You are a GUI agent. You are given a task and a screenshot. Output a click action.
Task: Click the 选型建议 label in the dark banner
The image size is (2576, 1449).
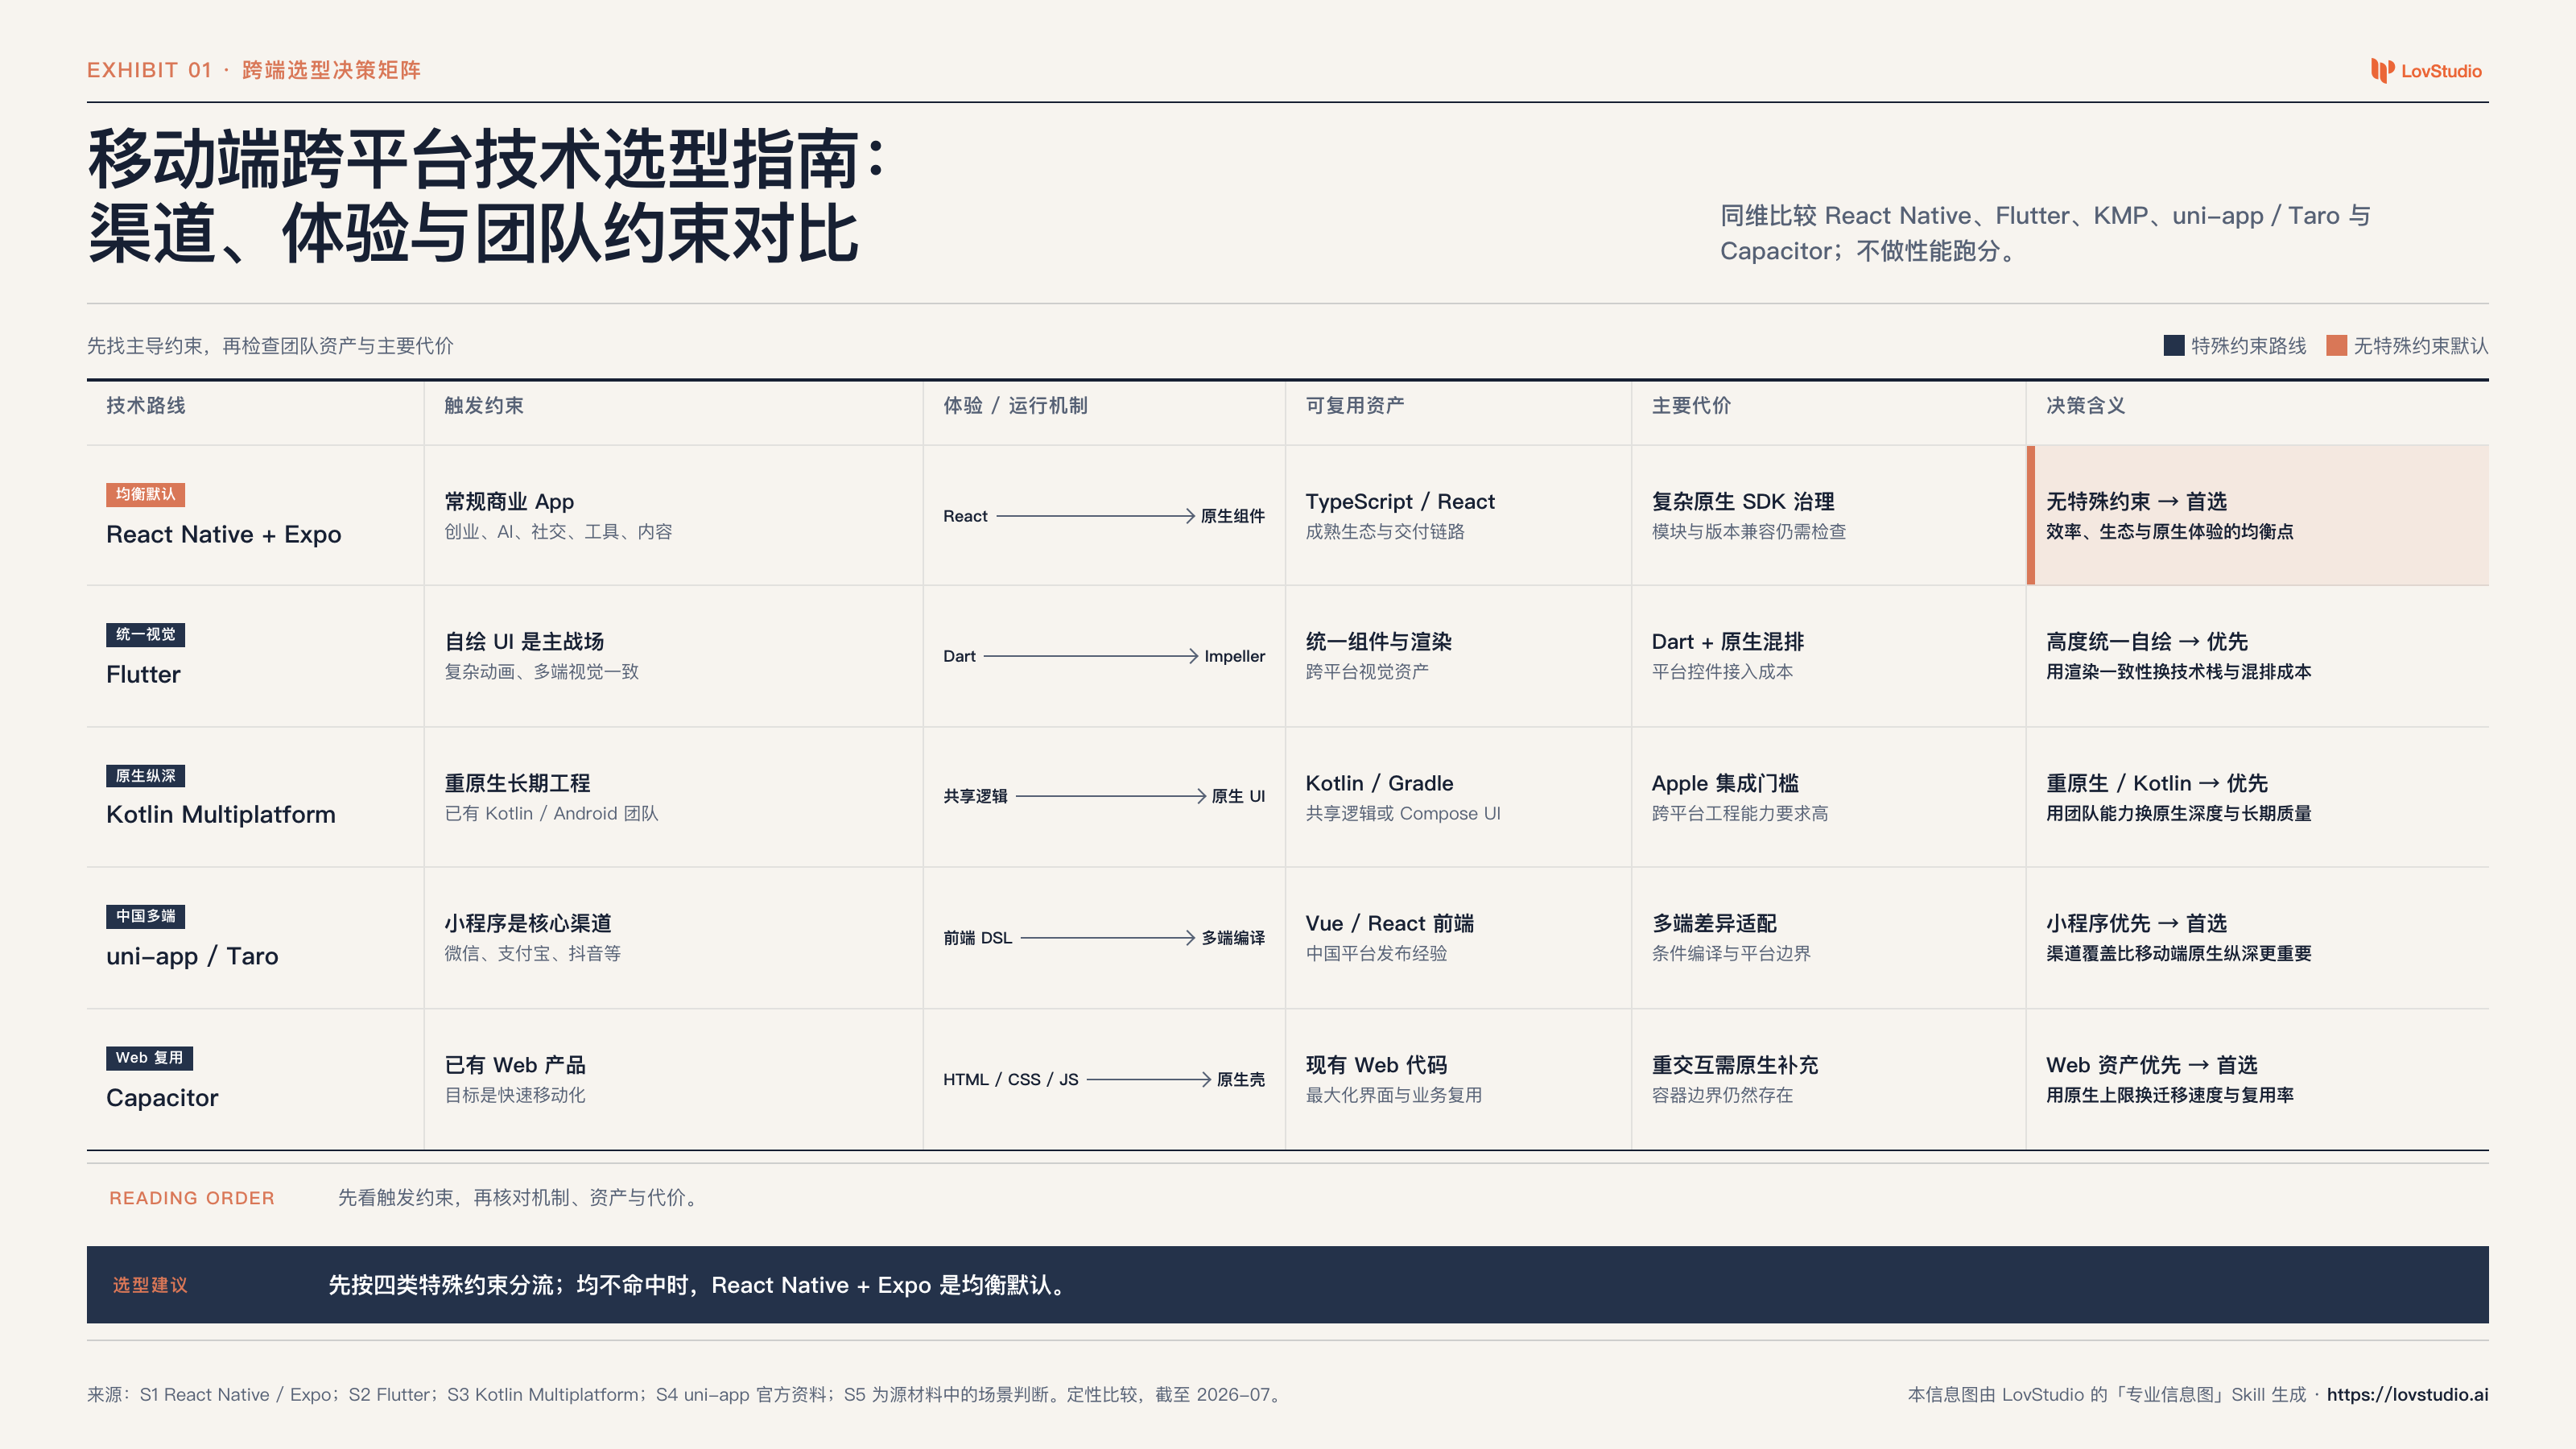pos(150,1285)
